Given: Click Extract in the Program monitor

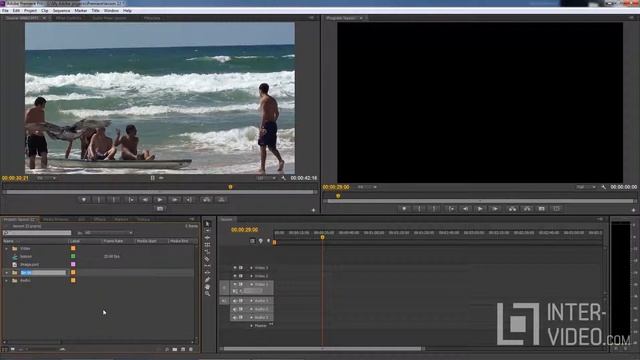Looking at the screenshot, I should tap(527, 209).
